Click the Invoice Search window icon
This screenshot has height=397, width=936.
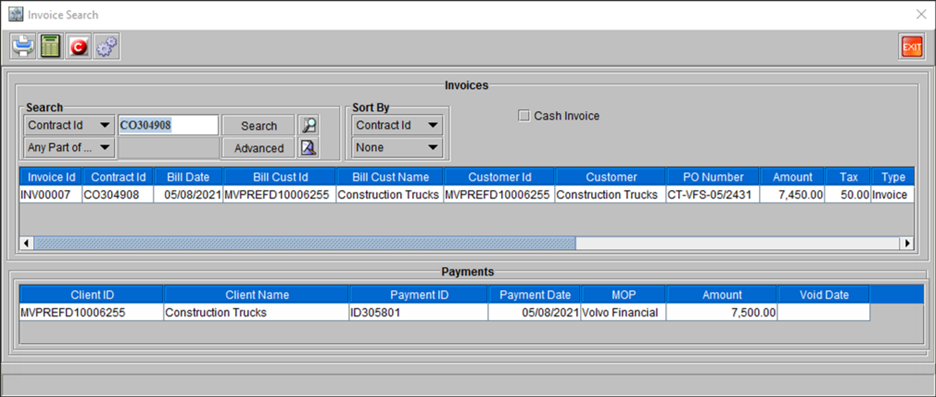(16, 14)
